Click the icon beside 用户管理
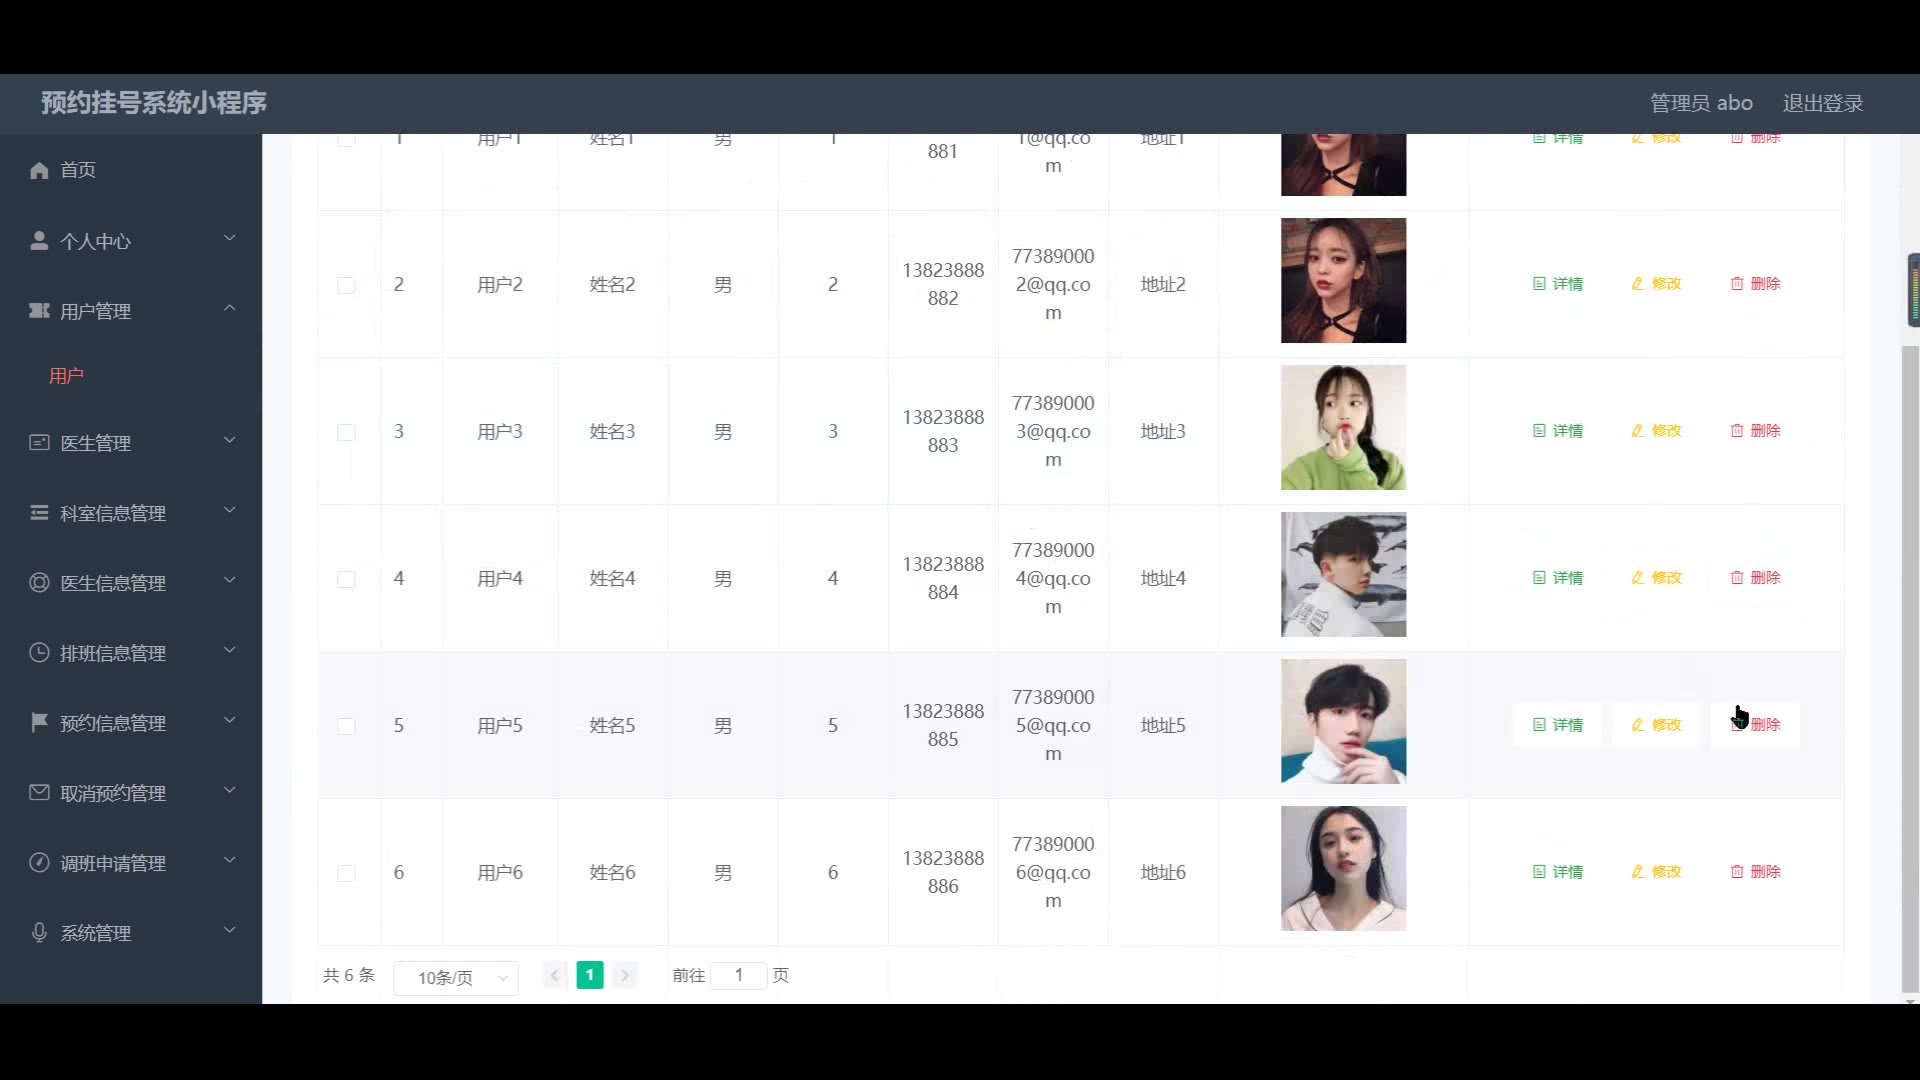Viewport: 1920px width, 1080px height. (x=39, y=311)
